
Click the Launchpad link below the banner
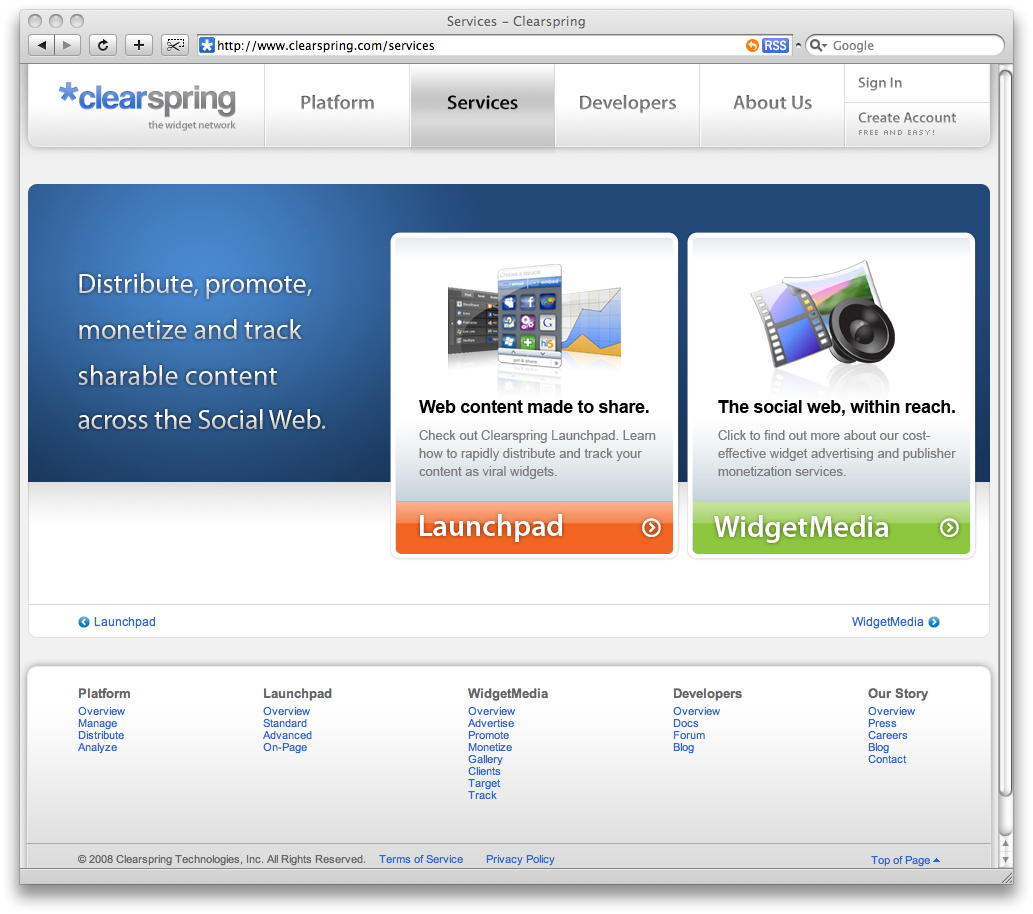(125, 622)
